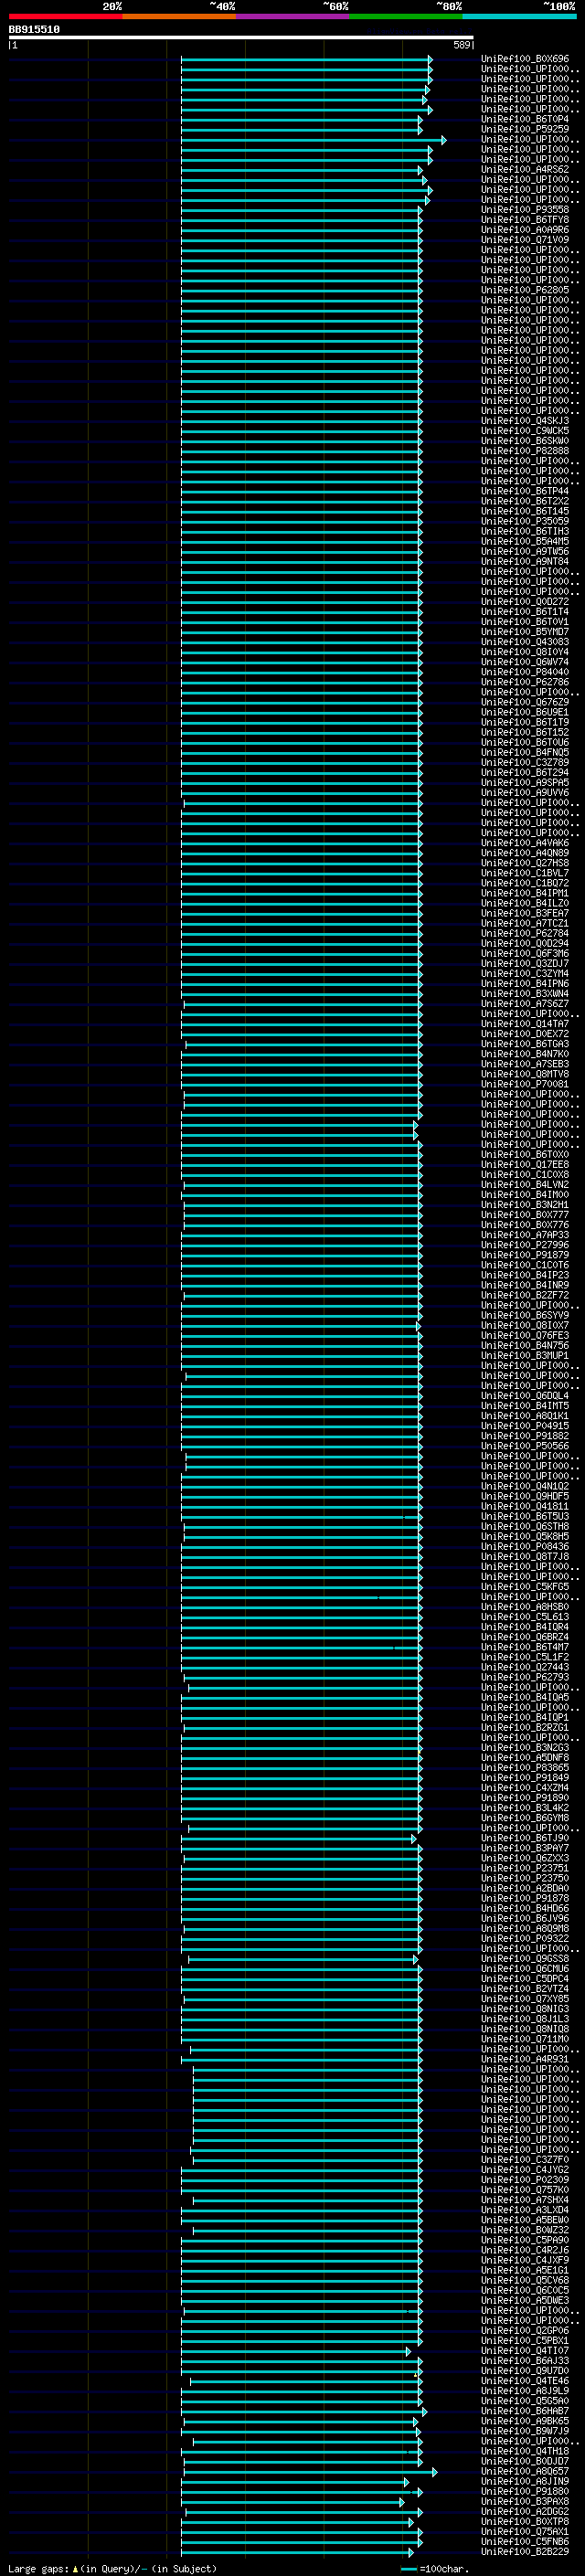The width and height of the screenshot is (585, 2576).
Task: Open hit UniRef100_B6TFY8
Action: (525, 220)
